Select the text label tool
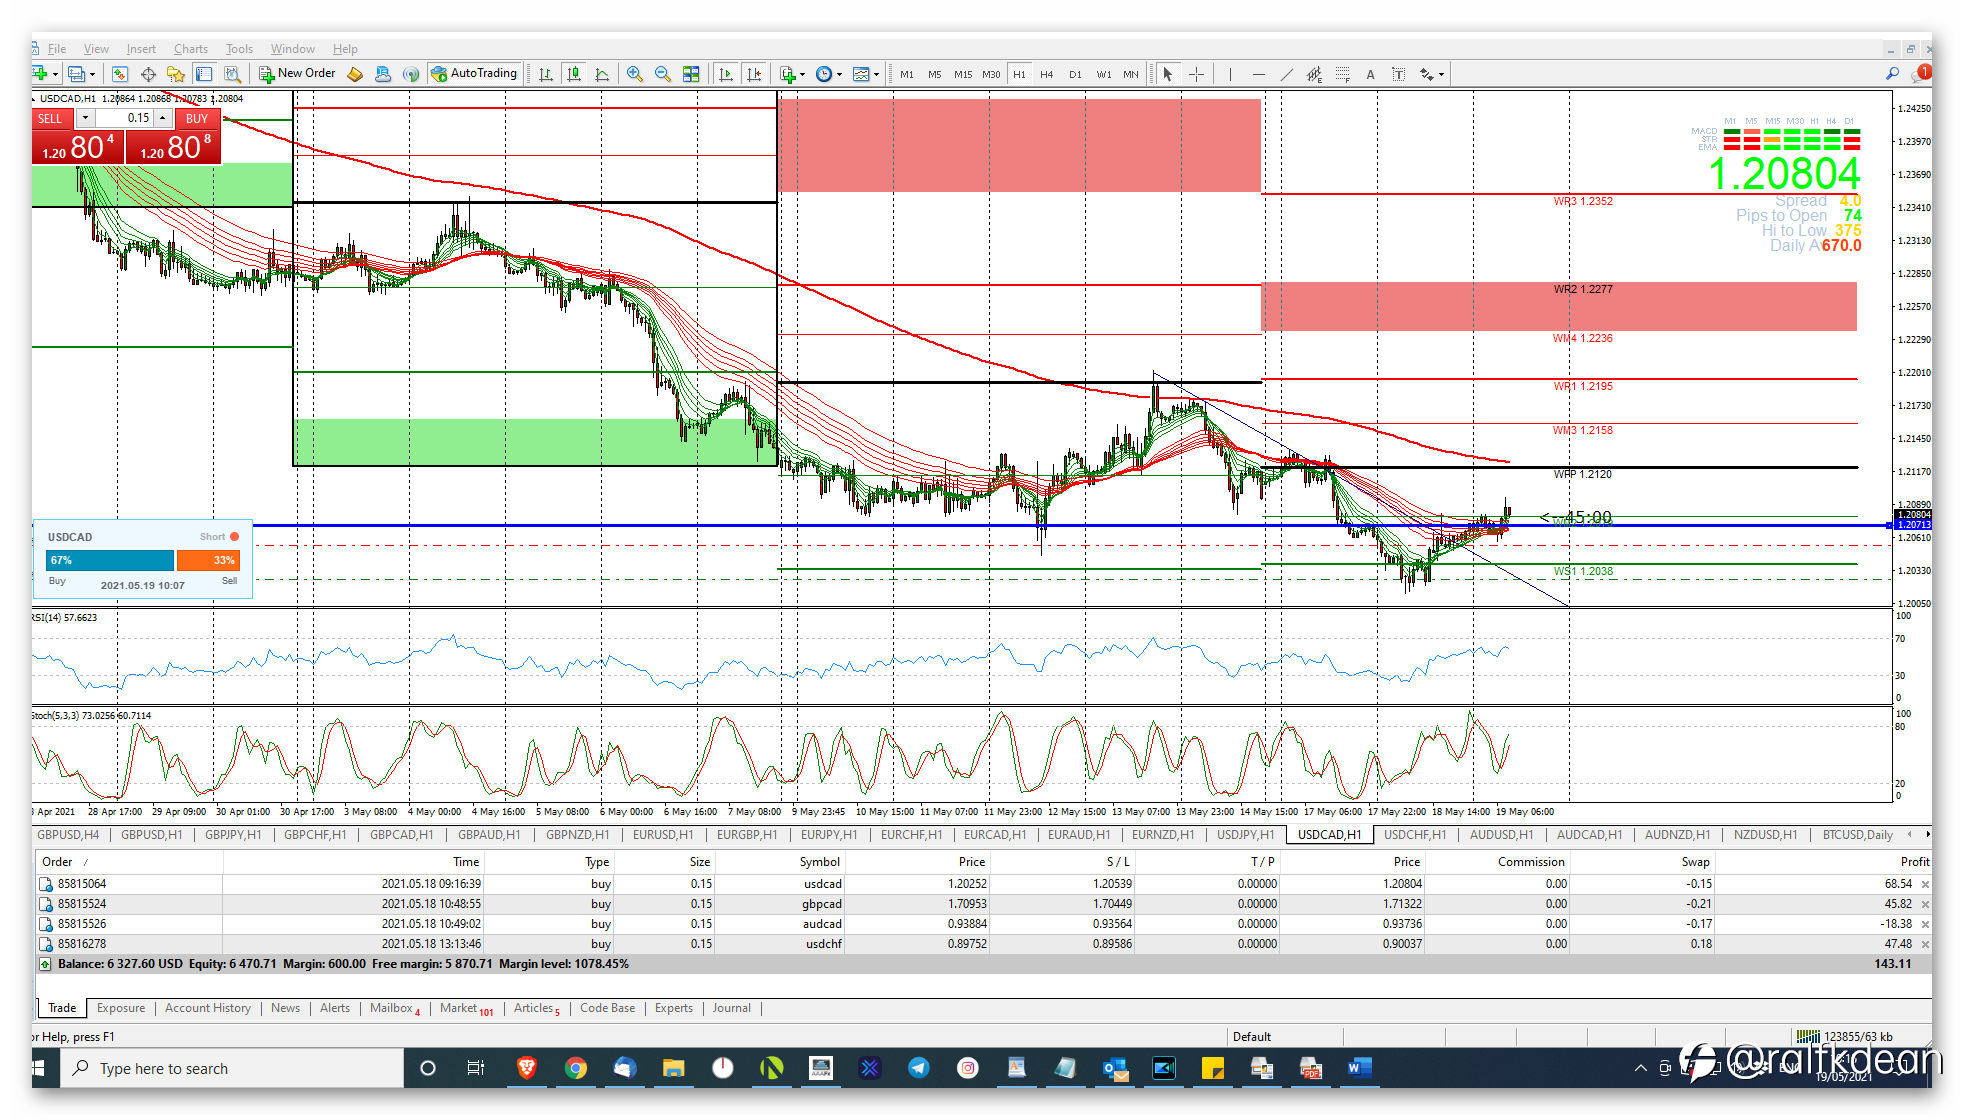 [x=1398, y=74]
